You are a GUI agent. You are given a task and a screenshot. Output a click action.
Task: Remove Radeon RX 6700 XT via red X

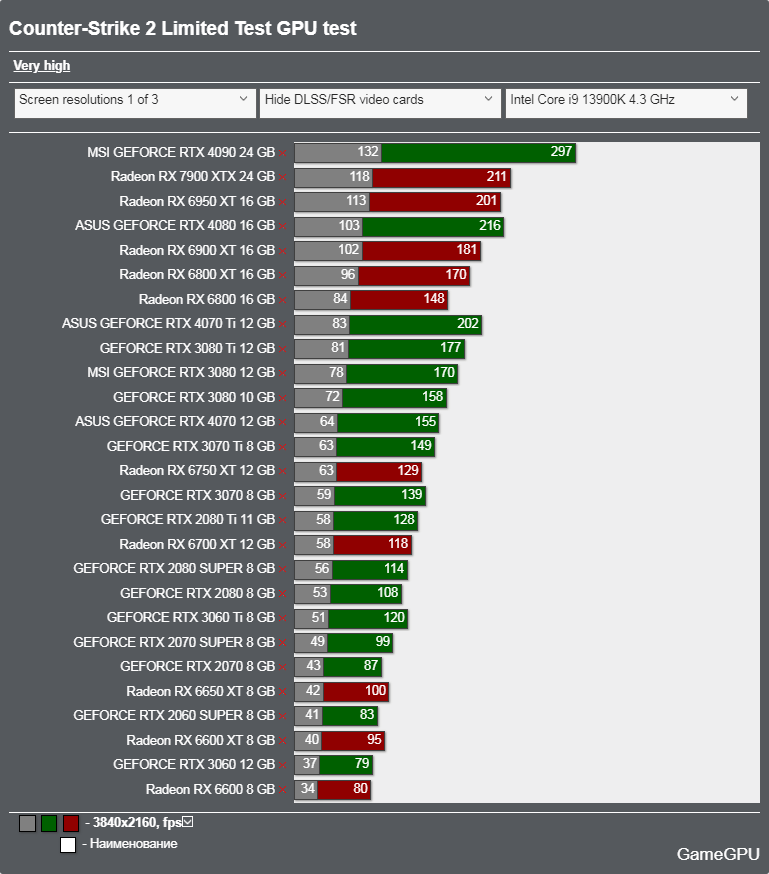tap(283, 546)
